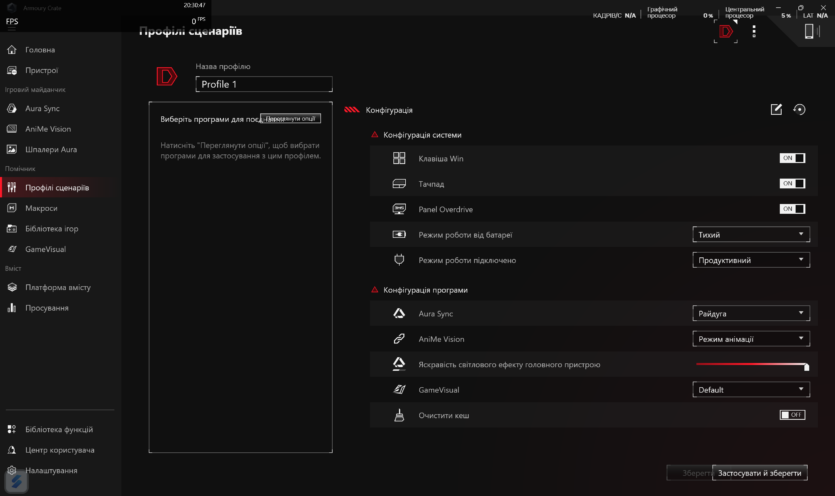Click the Назва профілю label
This screenshot has width=835, height=496.
pyautogui.click(x=223, y=67)
